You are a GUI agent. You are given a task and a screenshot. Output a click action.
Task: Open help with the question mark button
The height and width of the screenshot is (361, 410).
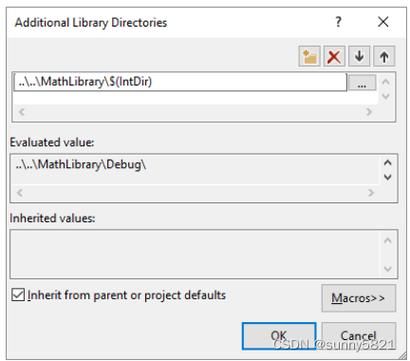338,22
